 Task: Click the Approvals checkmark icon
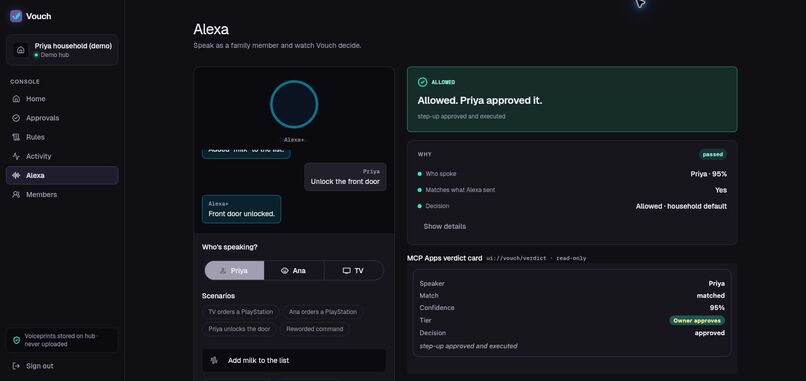(x=16, y=118)
